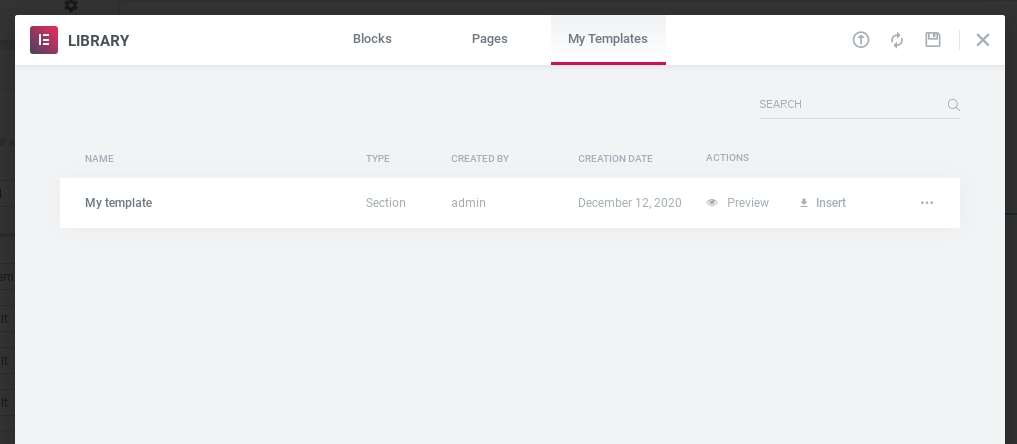
Task: Select the My template row name
Action: coord(119,203)
